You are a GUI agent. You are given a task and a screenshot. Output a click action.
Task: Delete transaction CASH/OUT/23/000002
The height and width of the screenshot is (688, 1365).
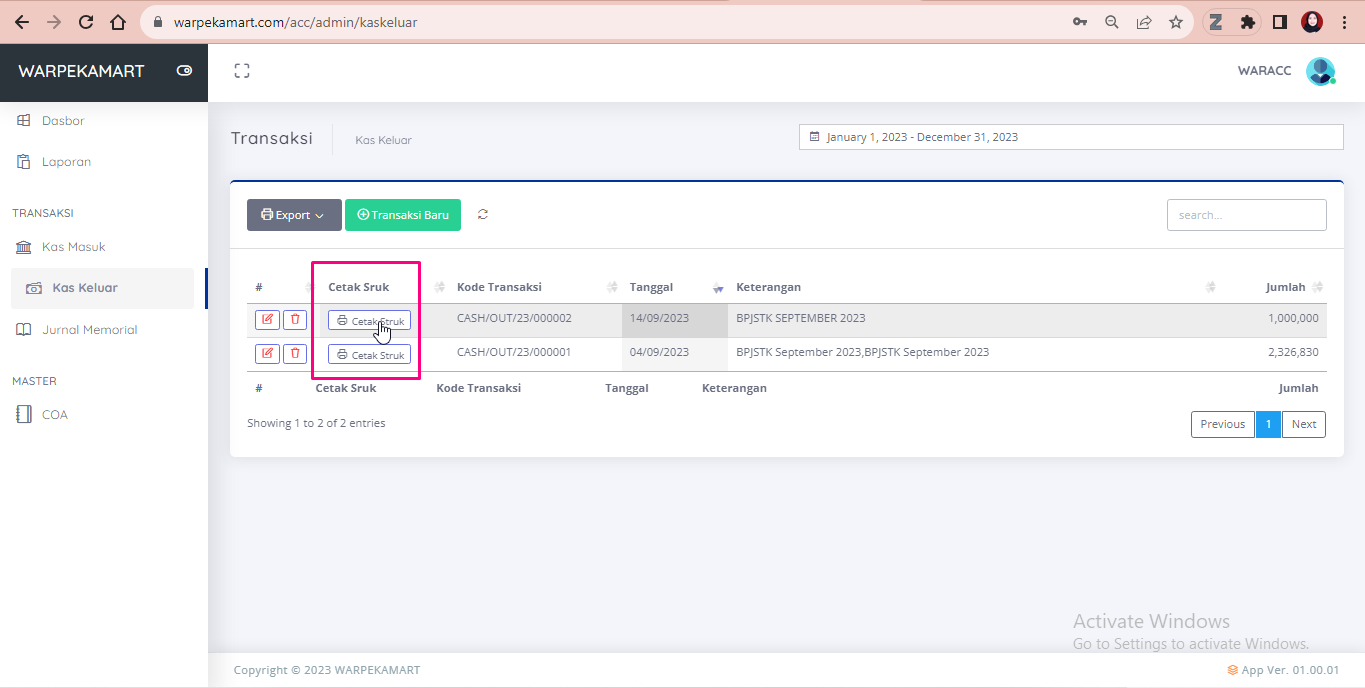tap(295, 320)
